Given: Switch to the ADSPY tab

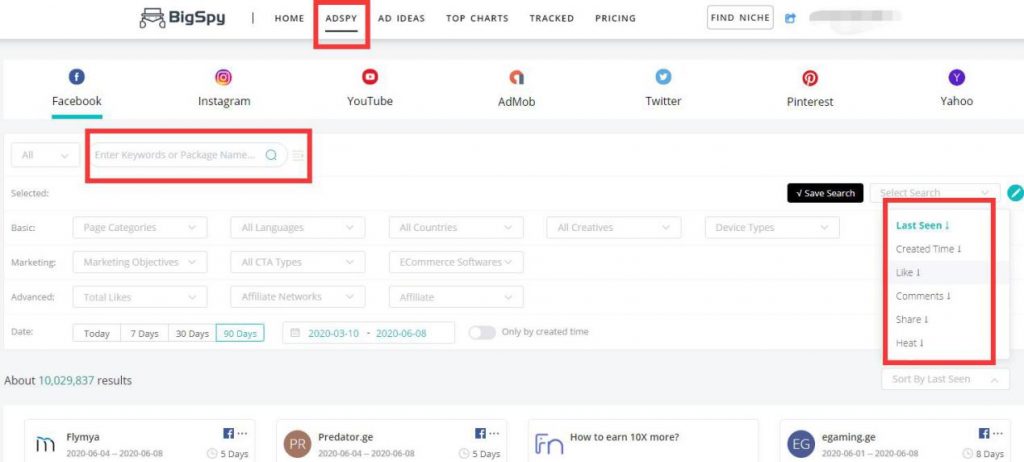Looking at the screenshot, I should click(342, 18).
